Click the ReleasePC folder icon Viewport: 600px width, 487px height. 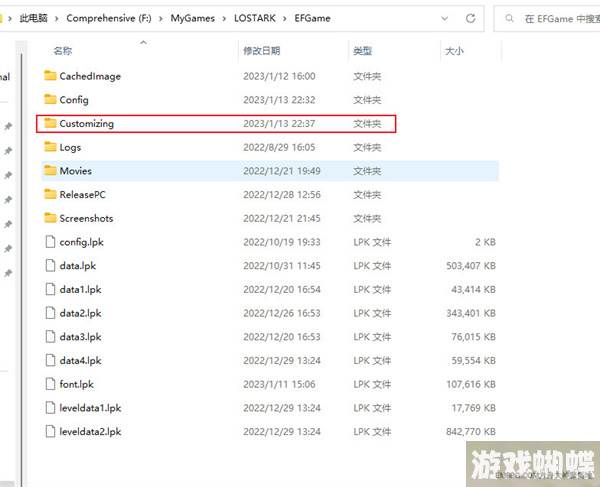coord(50,194)
